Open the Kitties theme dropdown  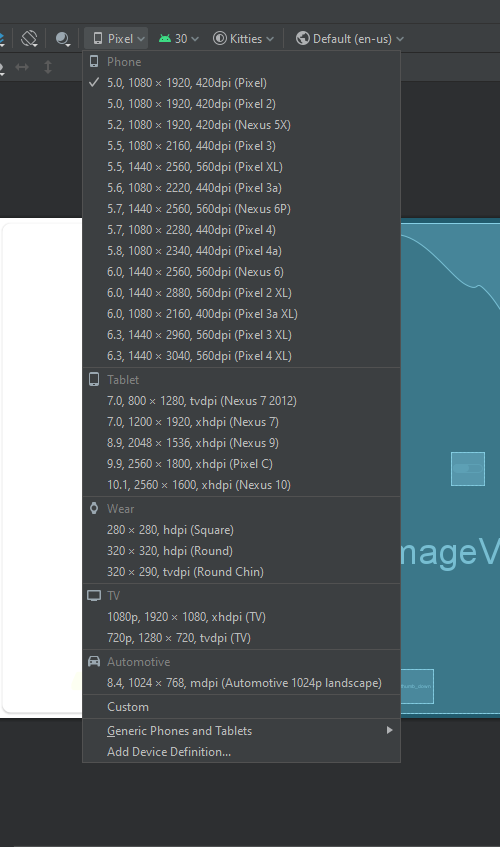point(244,39)
